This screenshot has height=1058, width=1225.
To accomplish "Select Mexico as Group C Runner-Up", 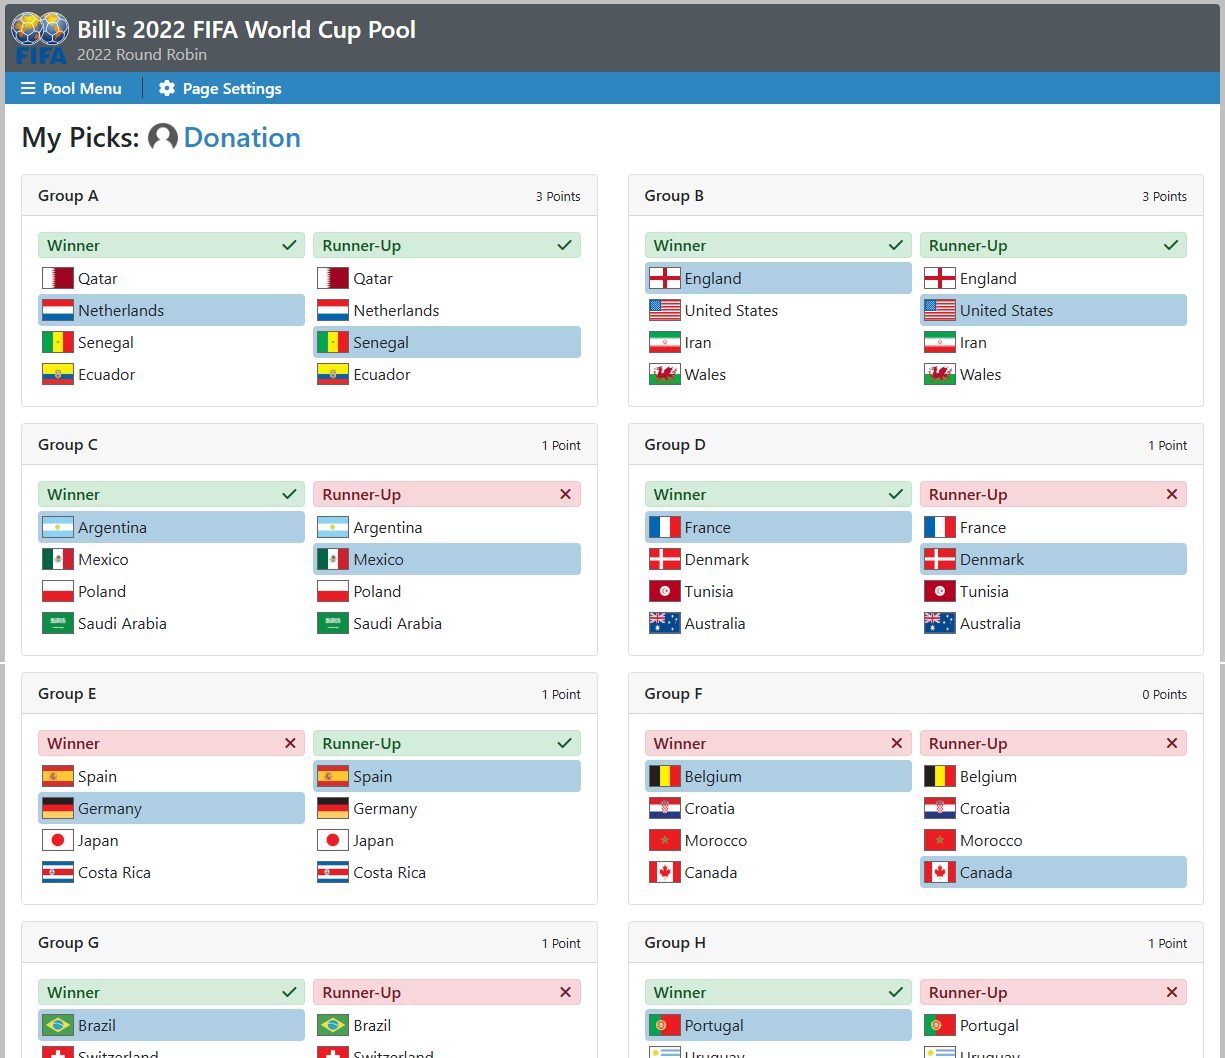I will 447,559.
